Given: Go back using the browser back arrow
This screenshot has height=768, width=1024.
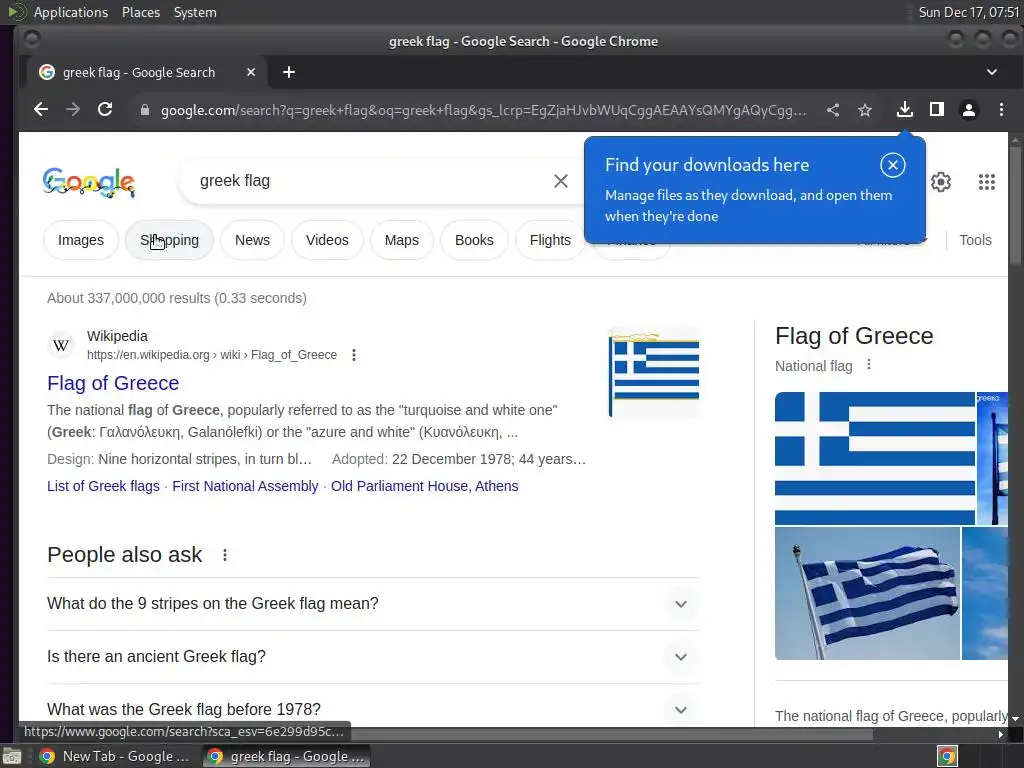Looking at the screenshot, I should 40,110.
